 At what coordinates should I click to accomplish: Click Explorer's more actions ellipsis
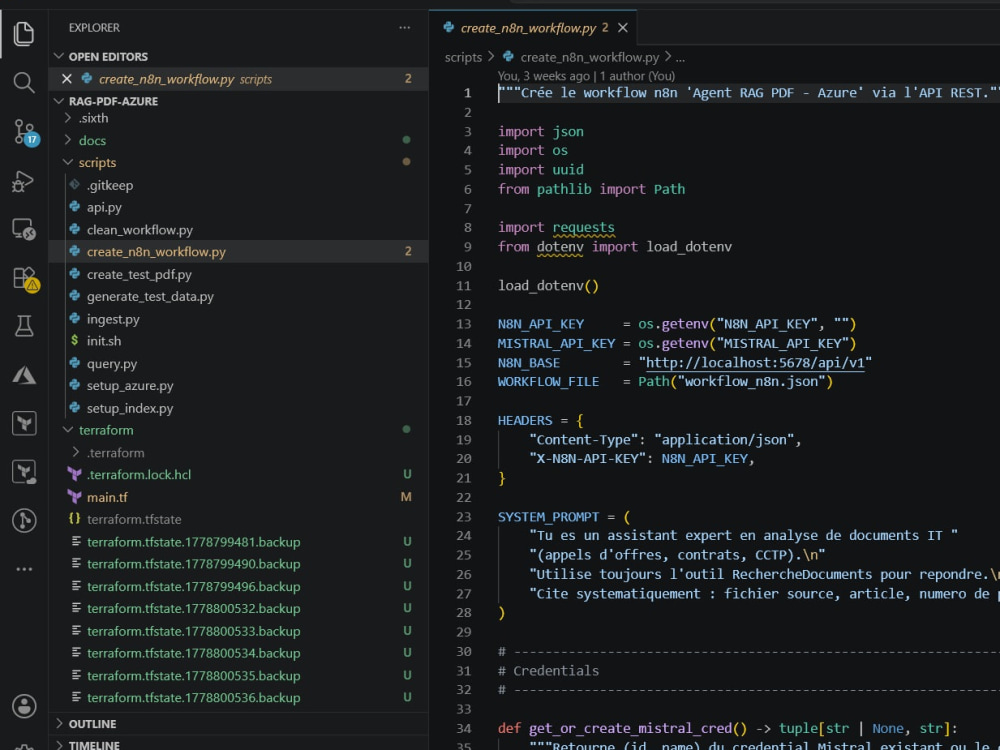404,27
